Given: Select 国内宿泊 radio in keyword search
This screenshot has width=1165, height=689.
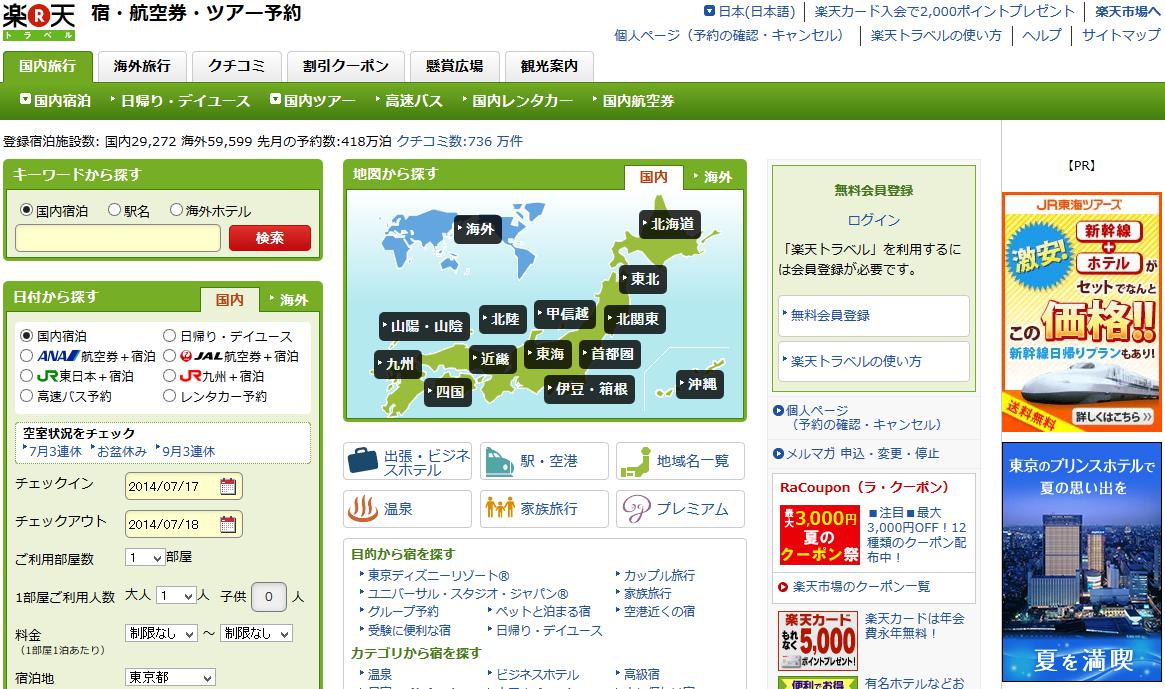Looking at the screenshot, I should click(x=26, y=210).
